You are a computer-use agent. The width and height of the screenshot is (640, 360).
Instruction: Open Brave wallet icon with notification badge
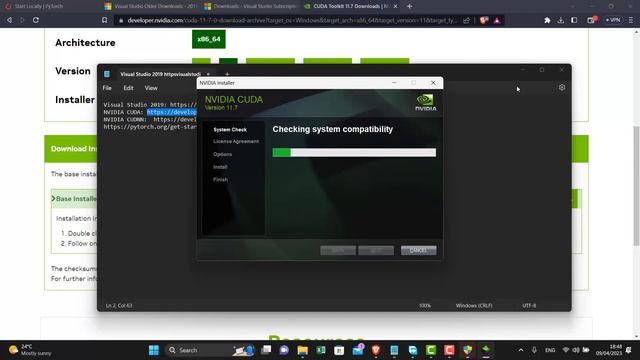click(591, 20)
